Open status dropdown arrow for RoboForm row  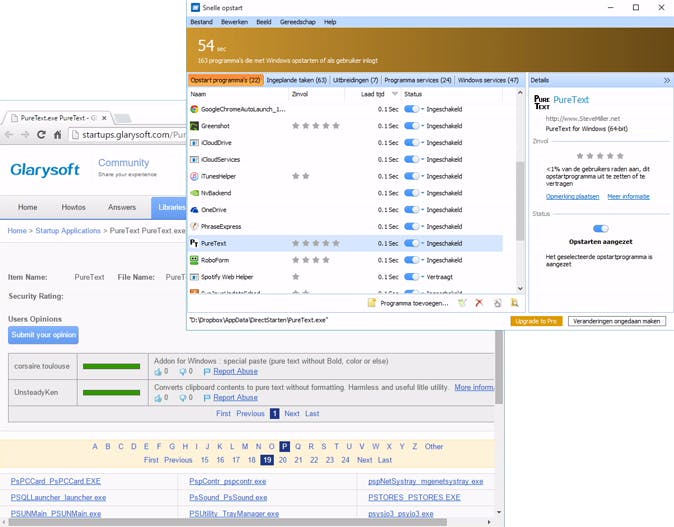pyautogui.click(x=423, y=260)
